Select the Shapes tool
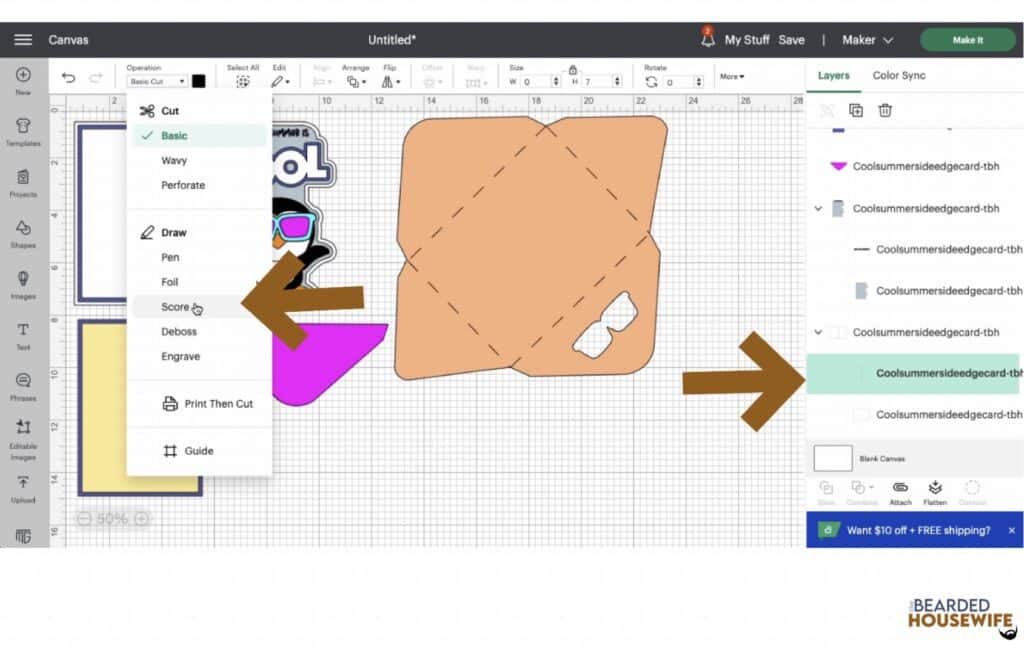This screenshot has height=651, width=1024. pyautogui.click(x=22, y=232)
